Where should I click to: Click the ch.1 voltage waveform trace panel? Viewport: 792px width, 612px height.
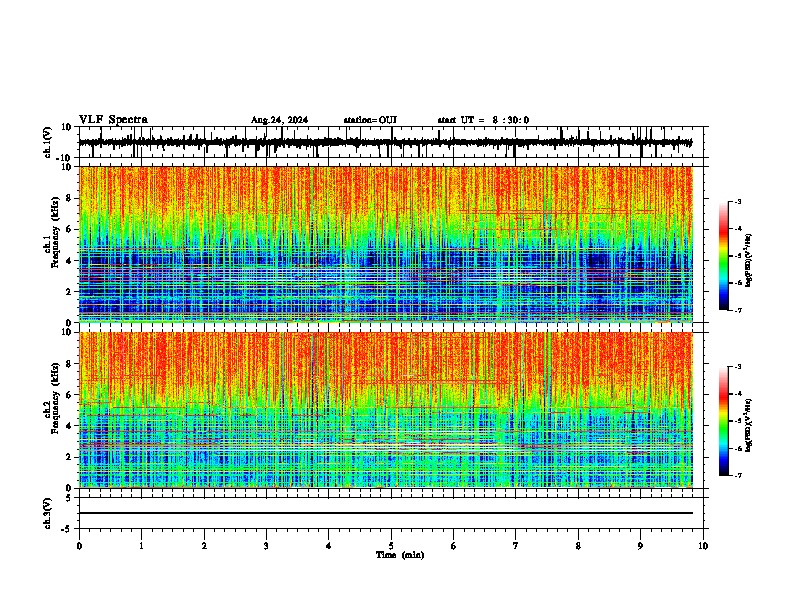click(x=391, y=142)
